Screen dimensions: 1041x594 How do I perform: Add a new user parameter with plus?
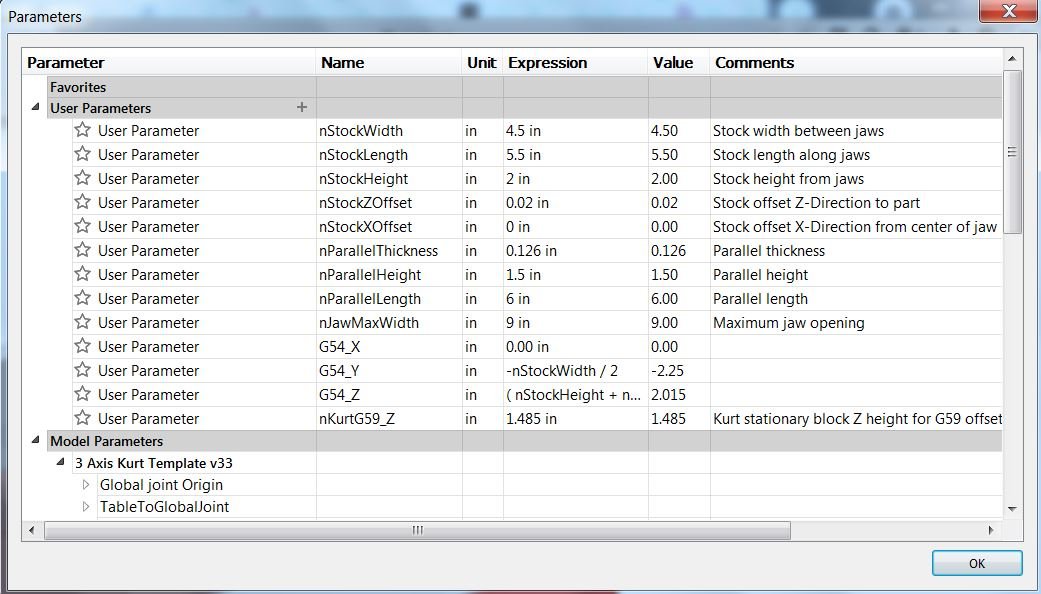tap(301, 107)
